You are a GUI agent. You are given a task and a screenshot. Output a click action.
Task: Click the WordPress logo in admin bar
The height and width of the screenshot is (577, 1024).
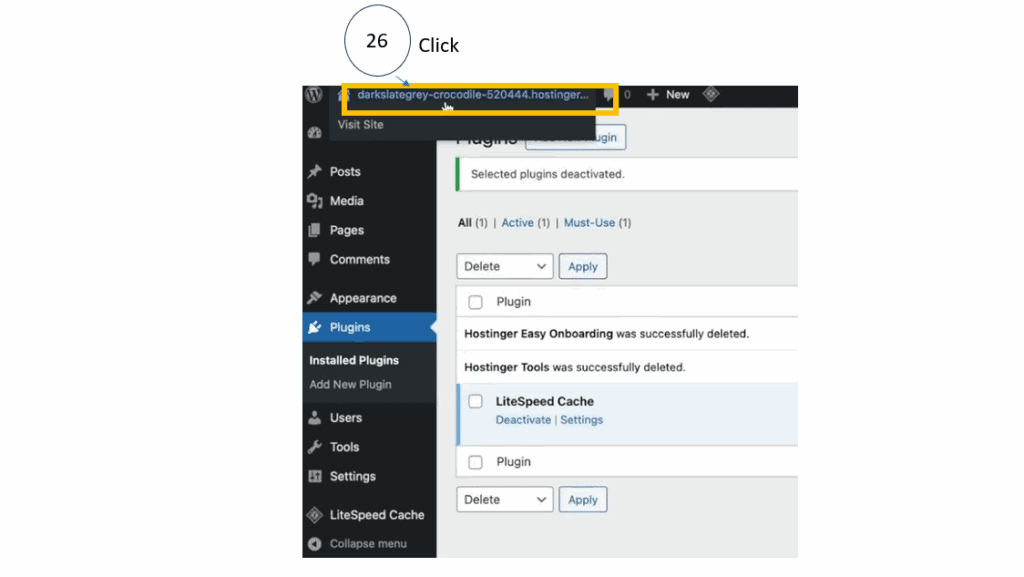click(314, 95)
